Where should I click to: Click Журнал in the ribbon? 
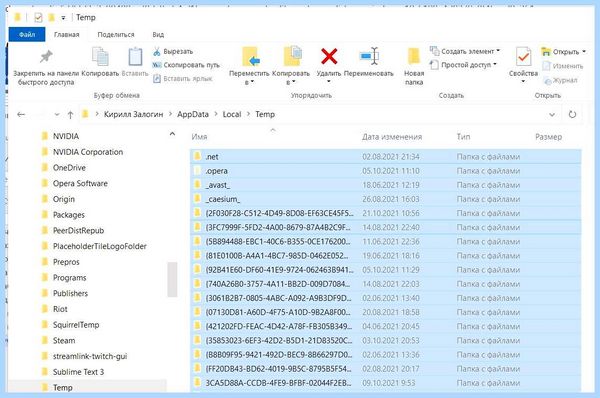pos(561,80)
